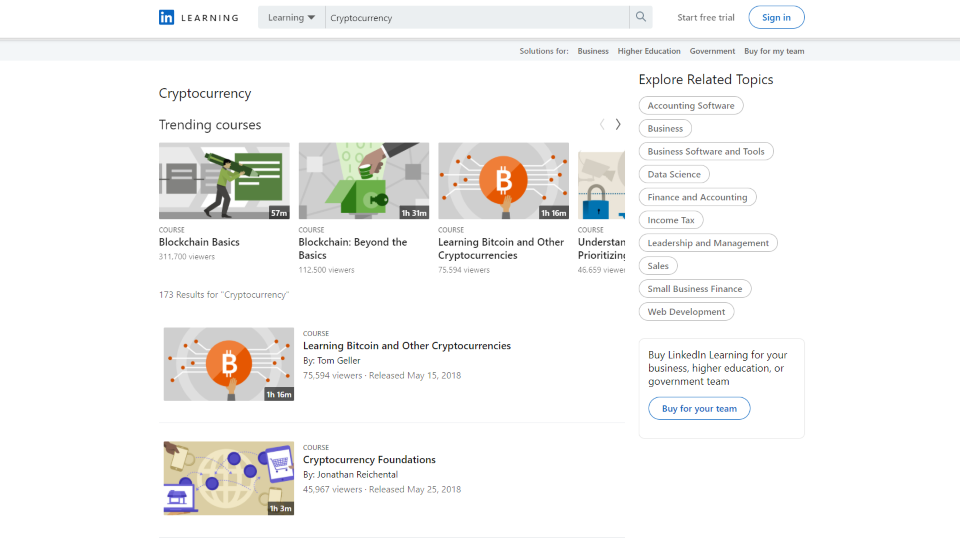Click the LEARNING wordmark text

(210, 18)
